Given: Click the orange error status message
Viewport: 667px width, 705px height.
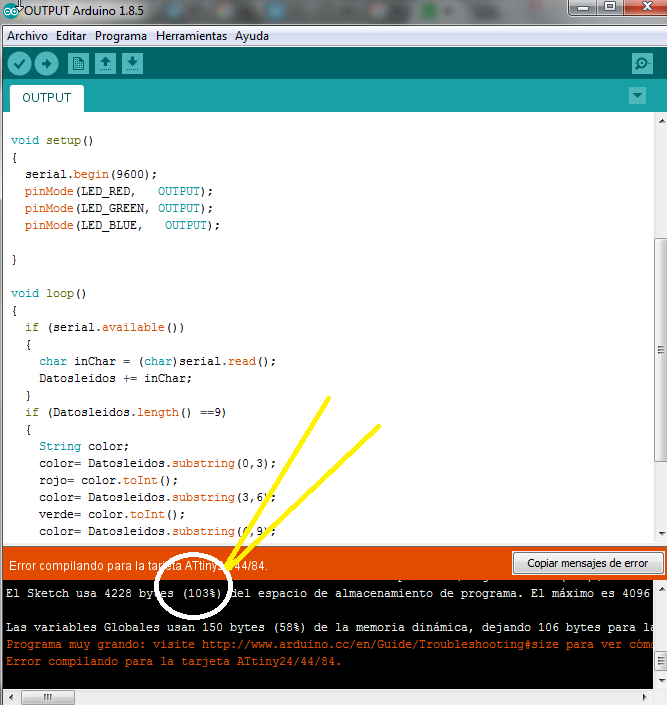Looking at the screenshot, I should 139,566.
